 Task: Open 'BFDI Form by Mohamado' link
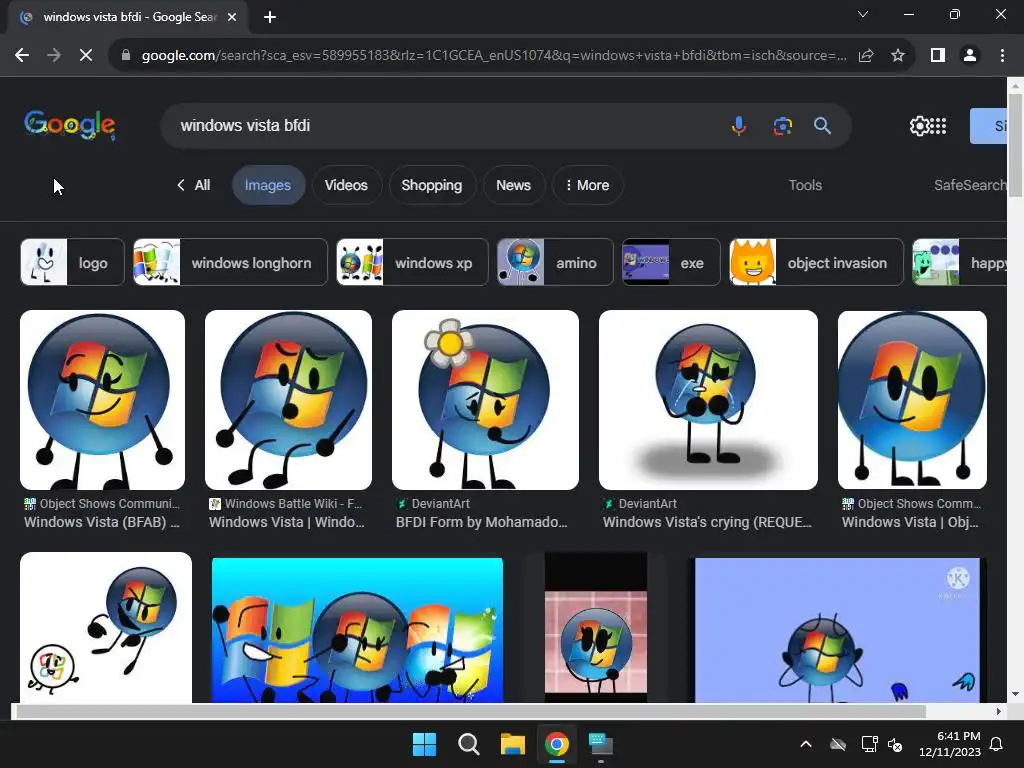coord(481,522)
